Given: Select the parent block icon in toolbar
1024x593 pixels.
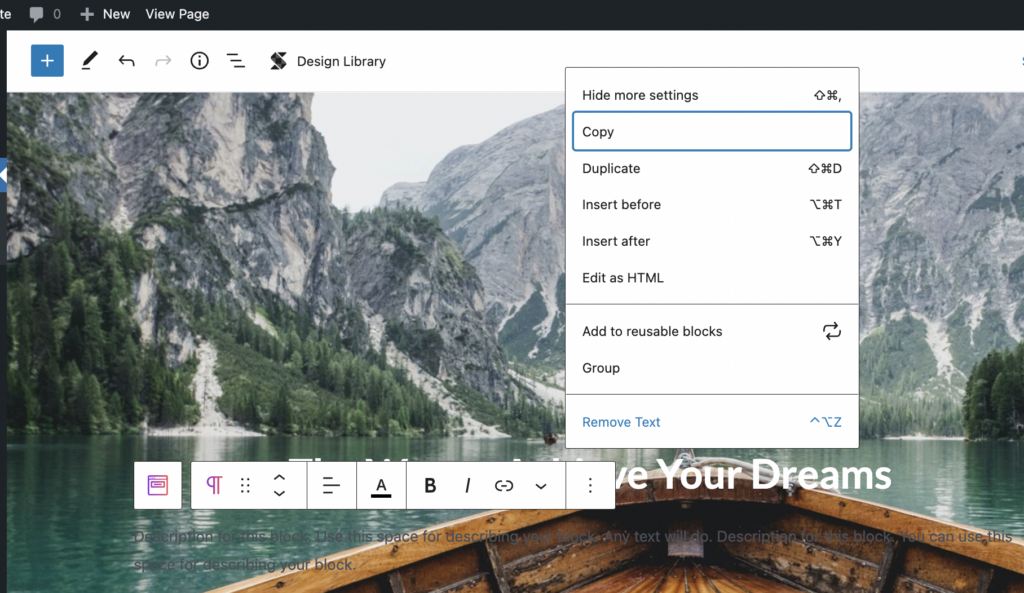Looking at the screenshot, I should (x=157, y=485).
